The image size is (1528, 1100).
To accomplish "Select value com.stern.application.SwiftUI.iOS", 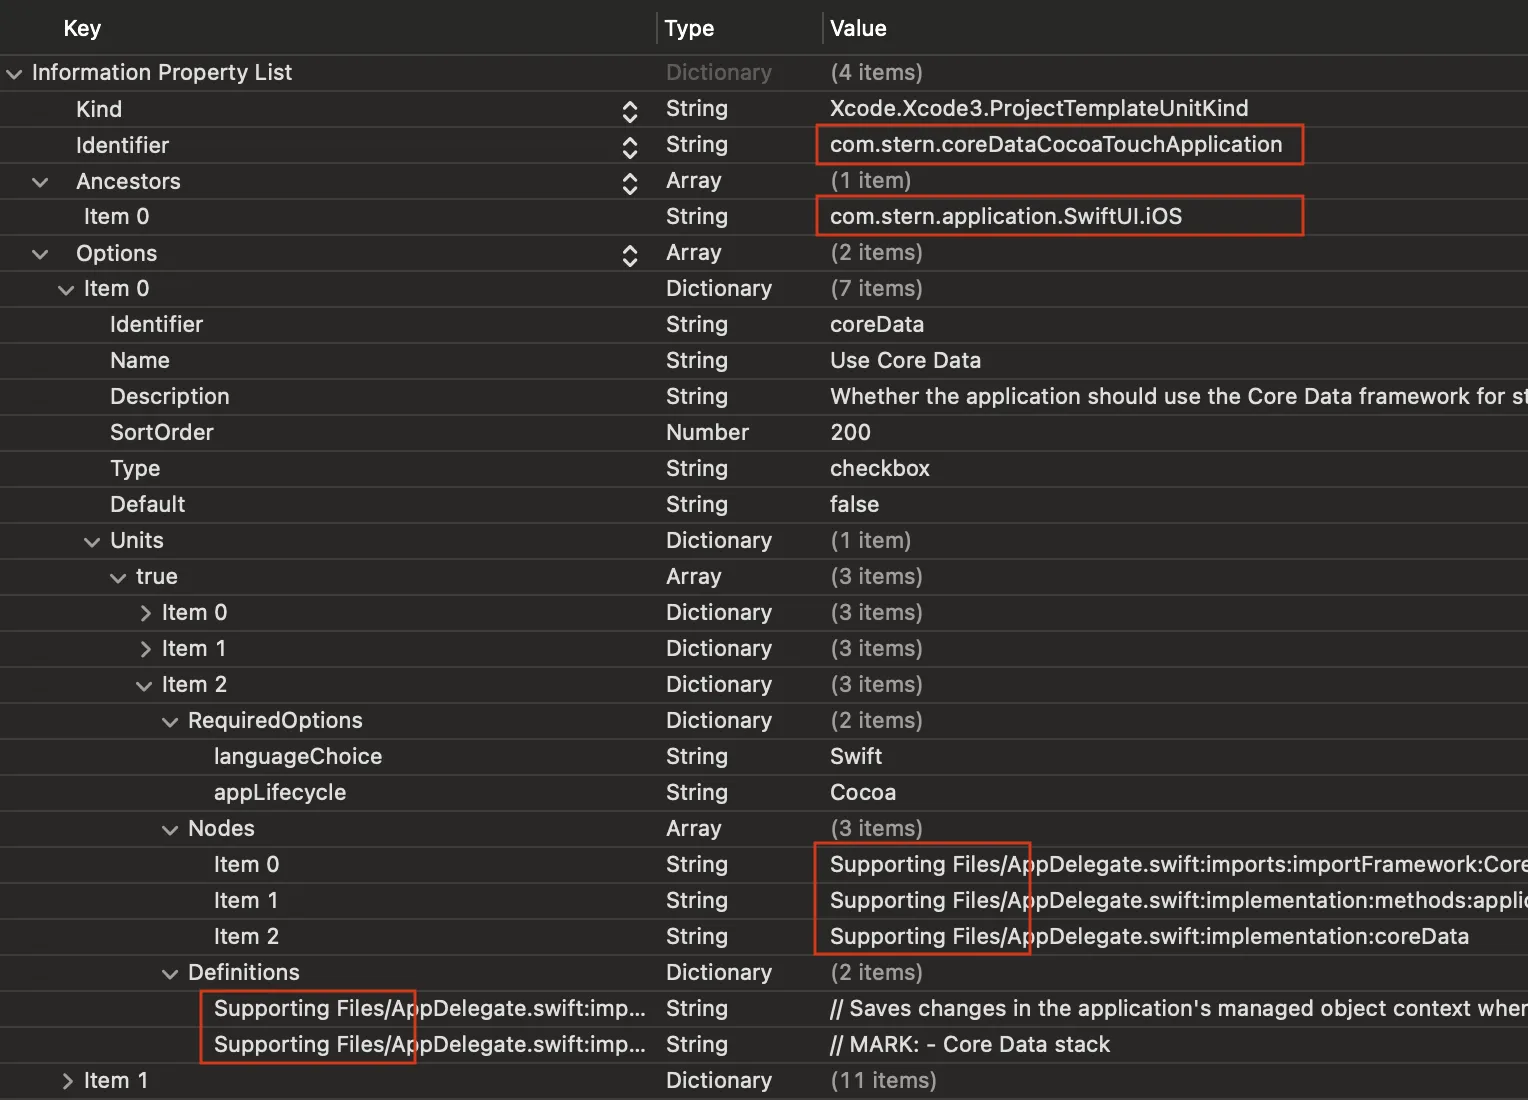I will [x=1006, y=216].
